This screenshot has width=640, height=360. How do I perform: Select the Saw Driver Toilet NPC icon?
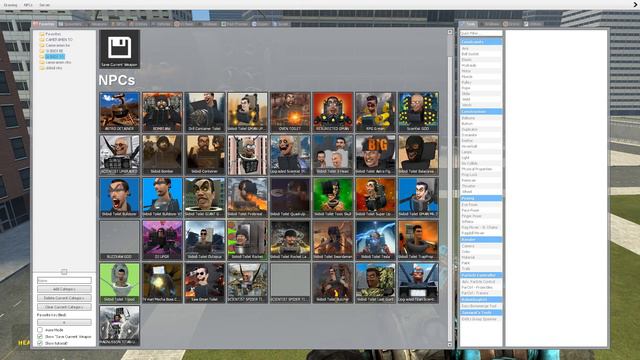[x=205, y=283]
